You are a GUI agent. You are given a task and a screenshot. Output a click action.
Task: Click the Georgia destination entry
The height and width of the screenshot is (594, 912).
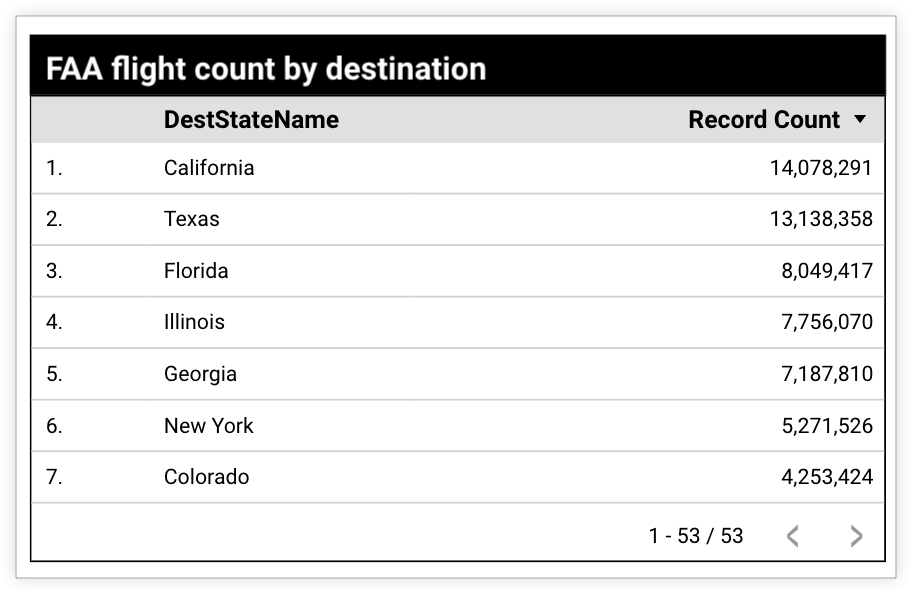pyautogui.click(x=200, y=373)
